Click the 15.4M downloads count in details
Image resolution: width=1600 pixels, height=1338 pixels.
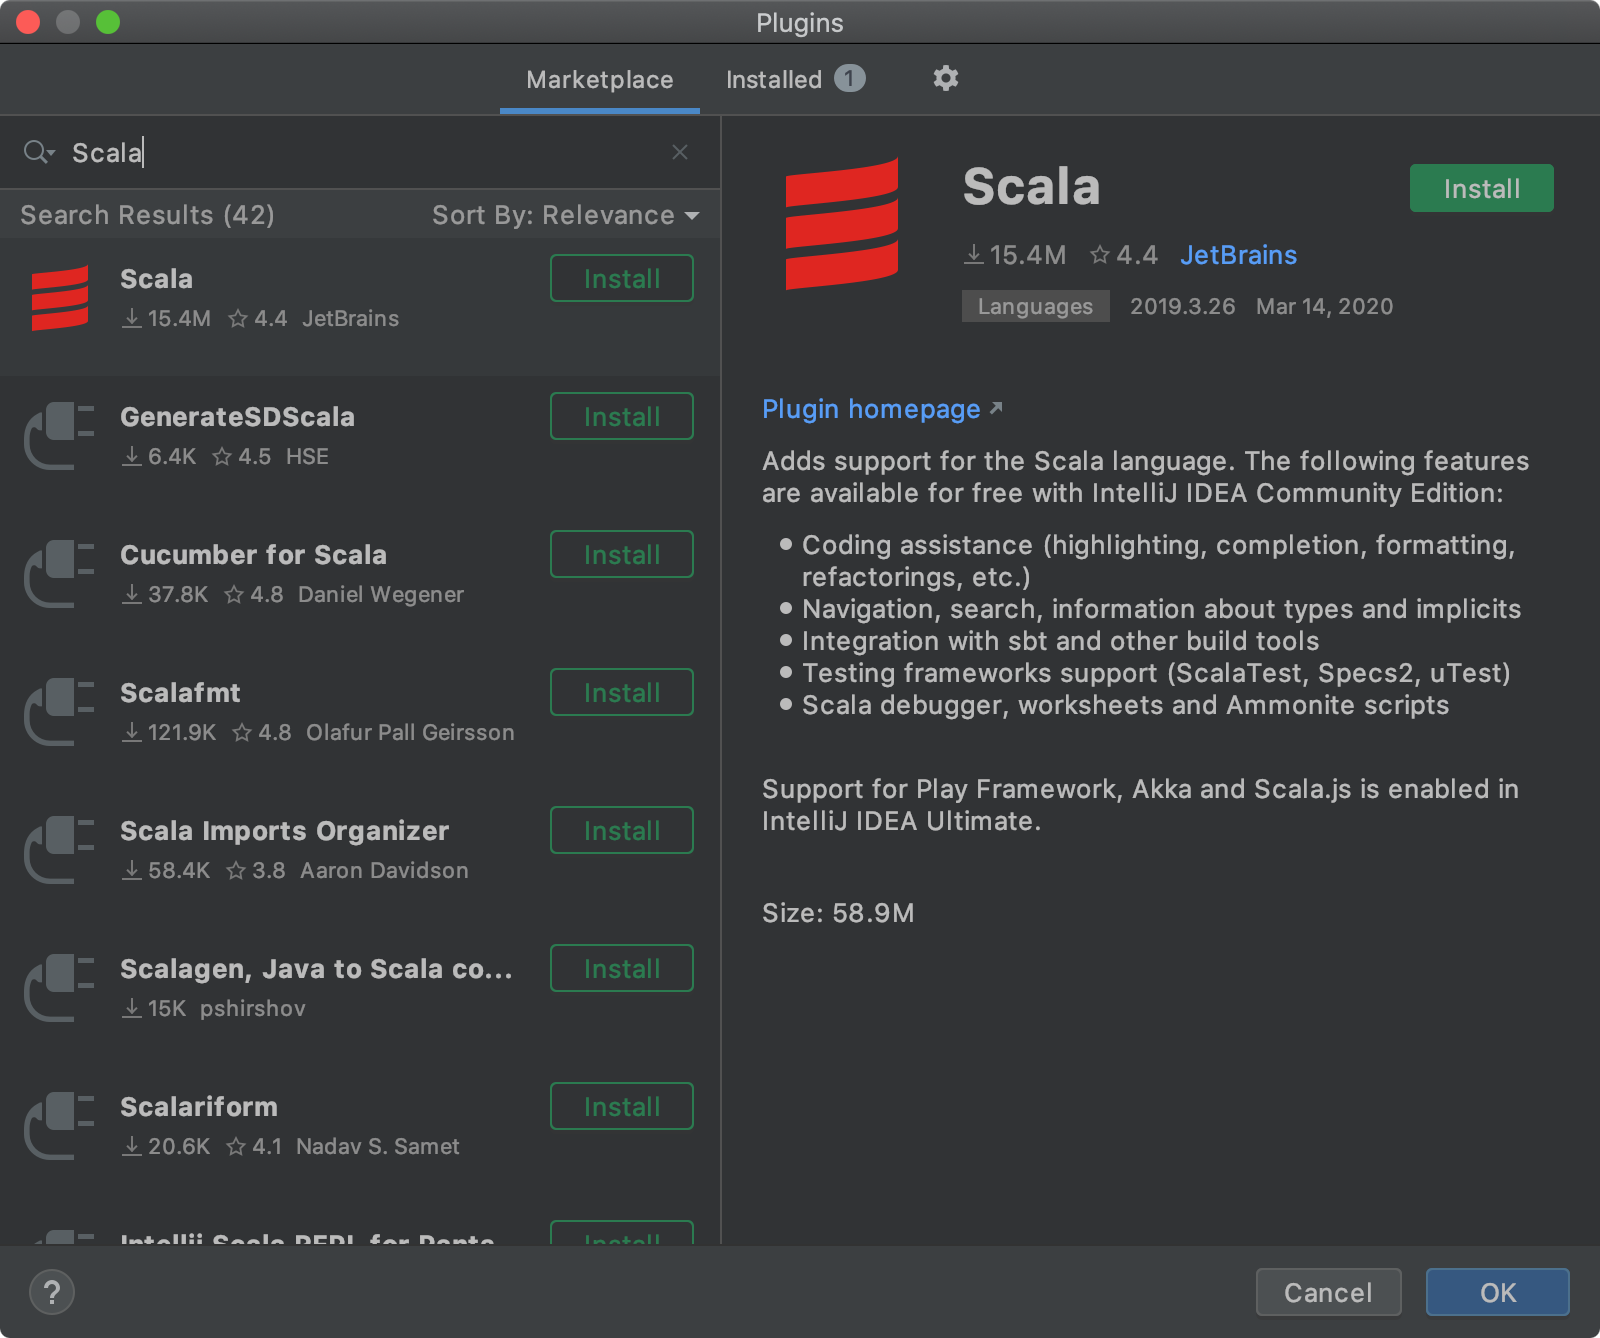click(x=1016, y=255)
